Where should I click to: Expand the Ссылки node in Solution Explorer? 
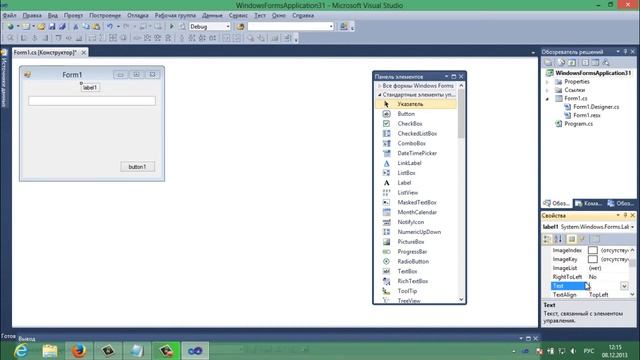pyautogui.click(x=547, y=90)
